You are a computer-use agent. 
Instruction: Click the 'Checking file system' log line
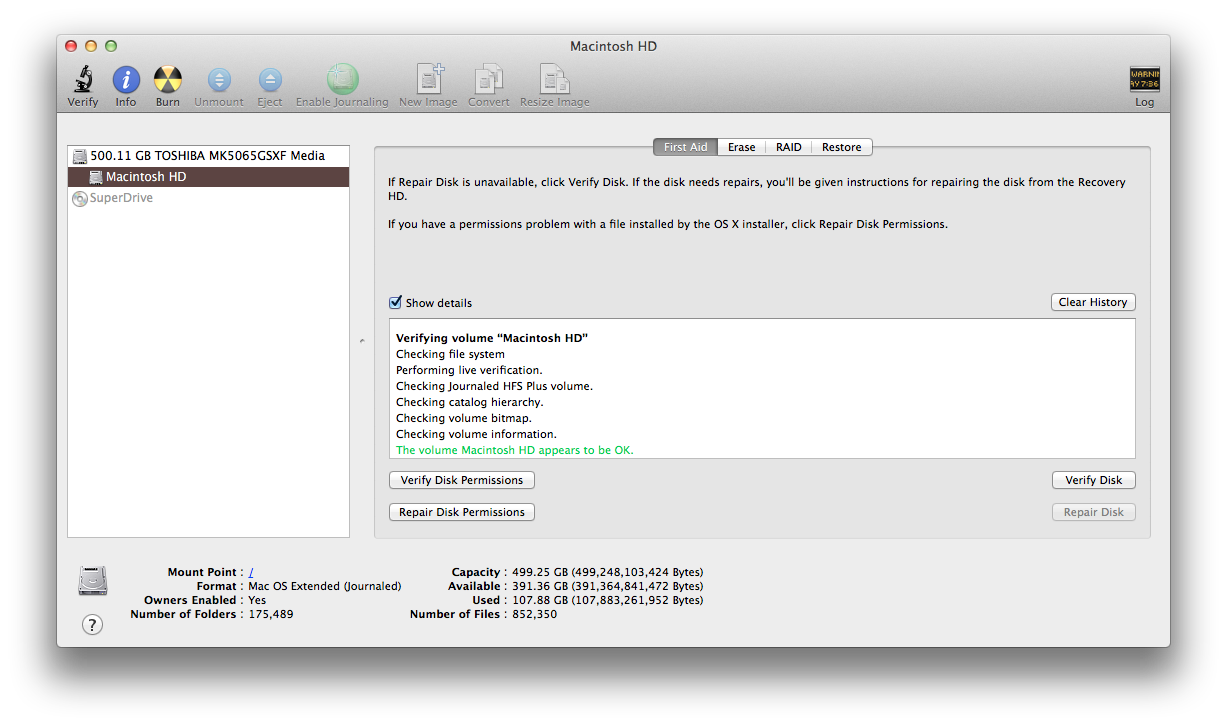coord(450,354)
